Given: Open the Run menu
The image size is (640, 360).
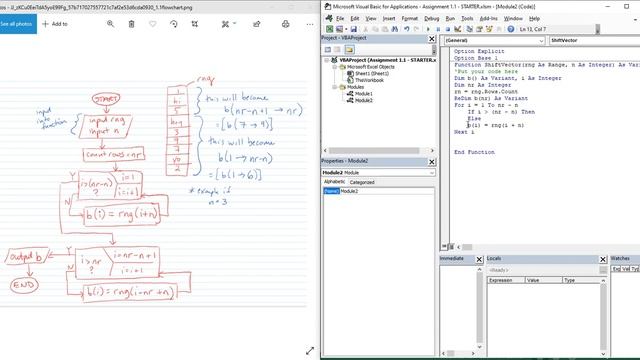Looking at the screenshot, I should (450, 18).
